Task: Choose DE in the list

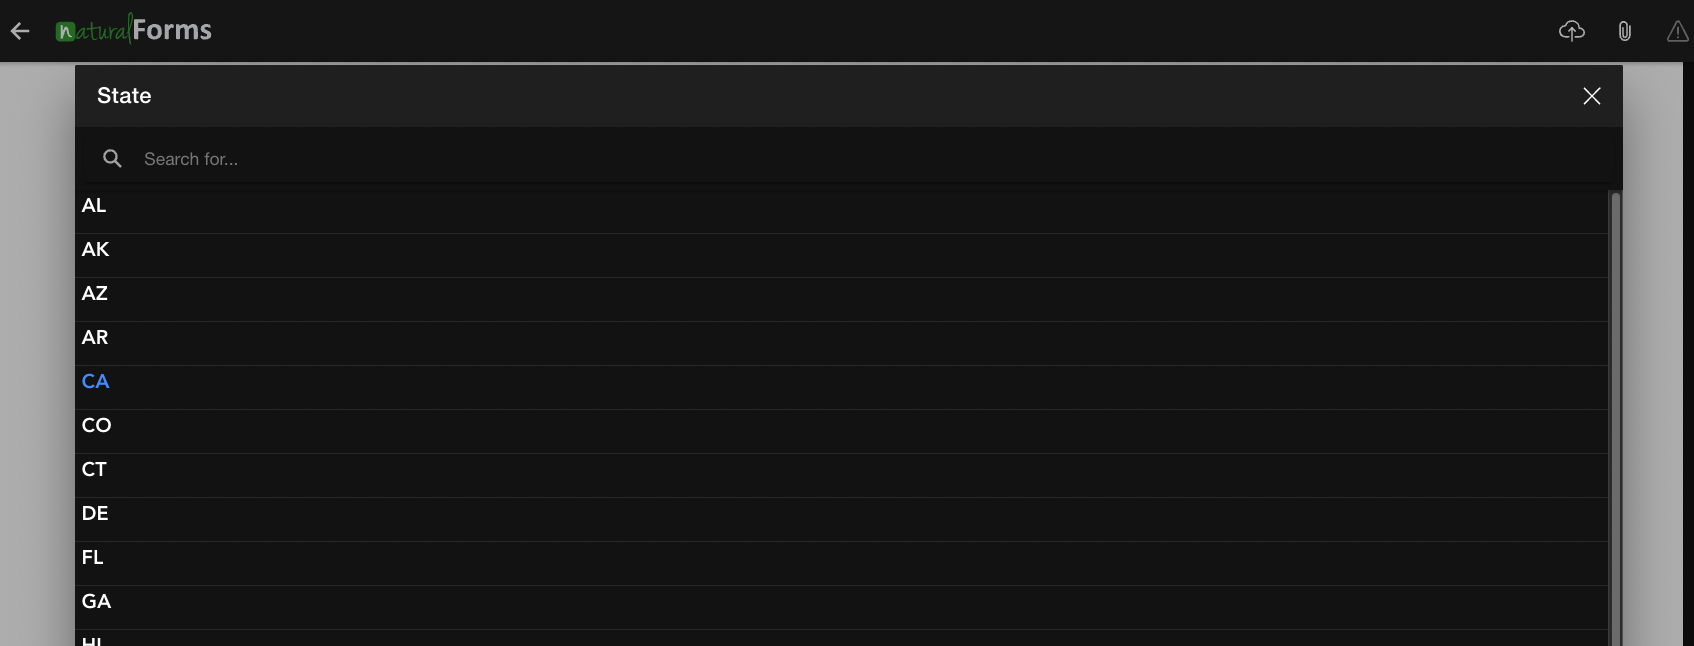Action: (x=841, y=514)
